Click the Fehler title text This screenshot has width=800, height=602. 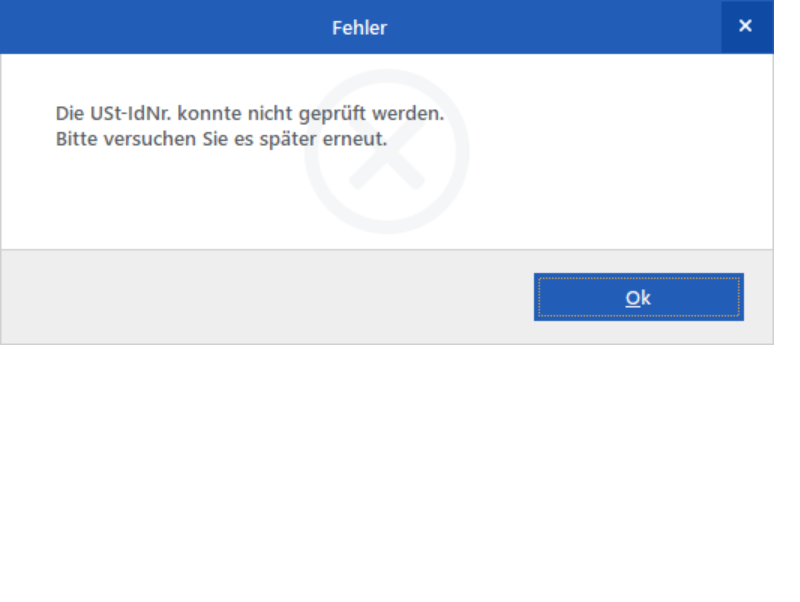tap(360, 28)
